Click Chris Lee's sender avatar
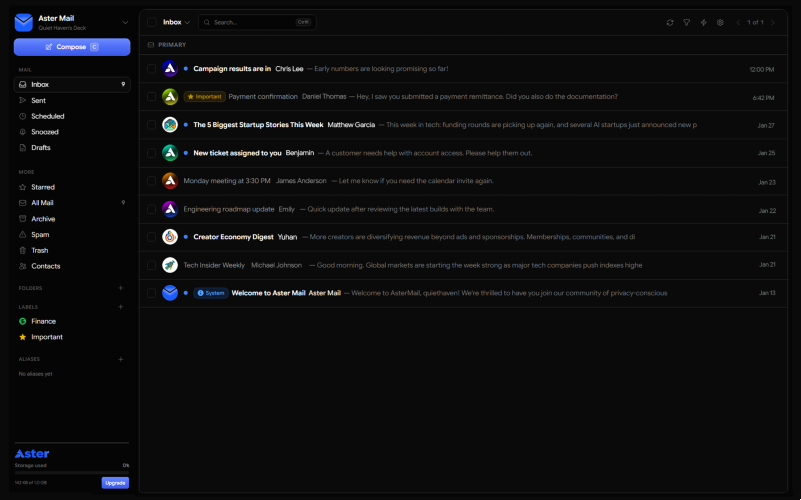The height and width of the screenshot is (500, 801). tap(170, 68)
